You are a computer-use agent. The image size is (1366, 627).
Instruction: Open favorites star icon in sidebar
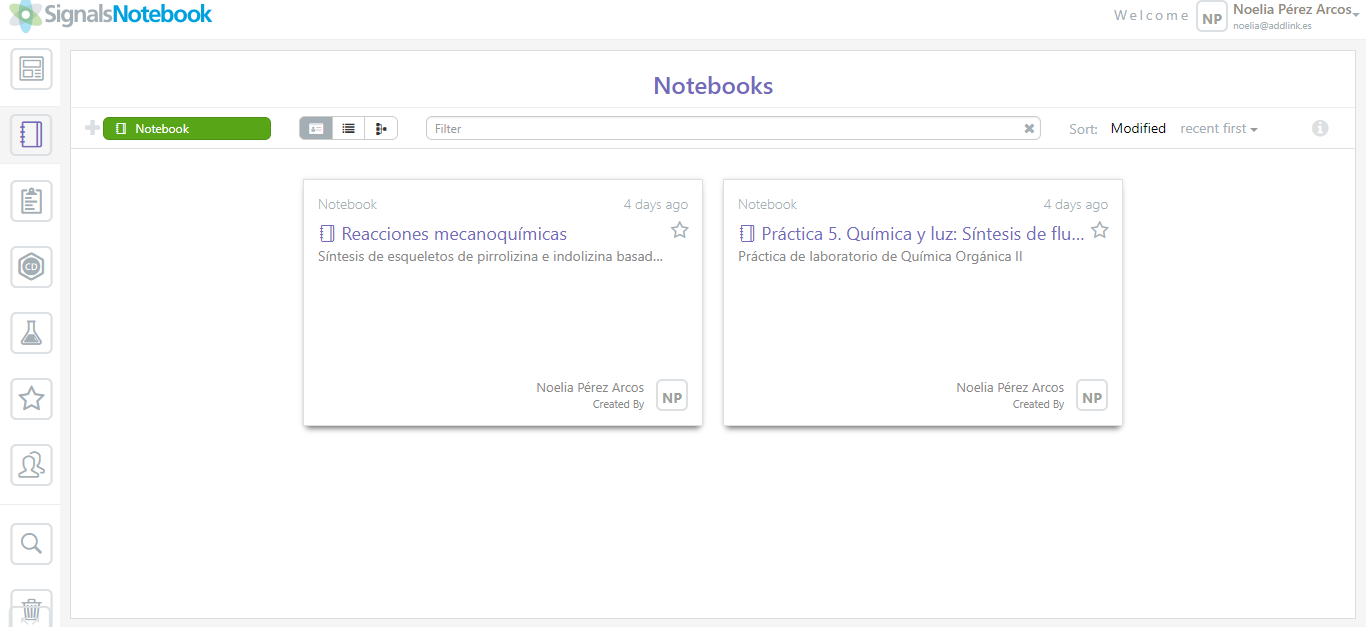coord(31,399)
